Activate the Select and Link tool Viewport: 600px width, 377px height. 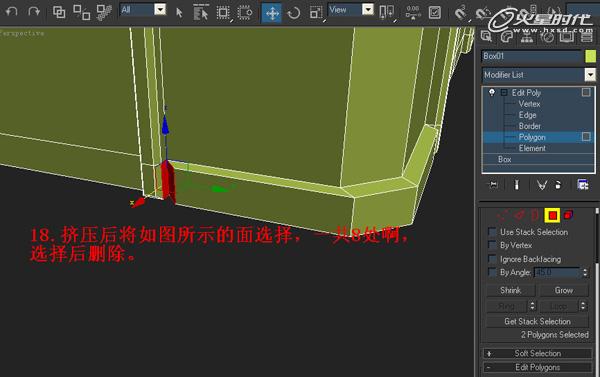point(59,12)
